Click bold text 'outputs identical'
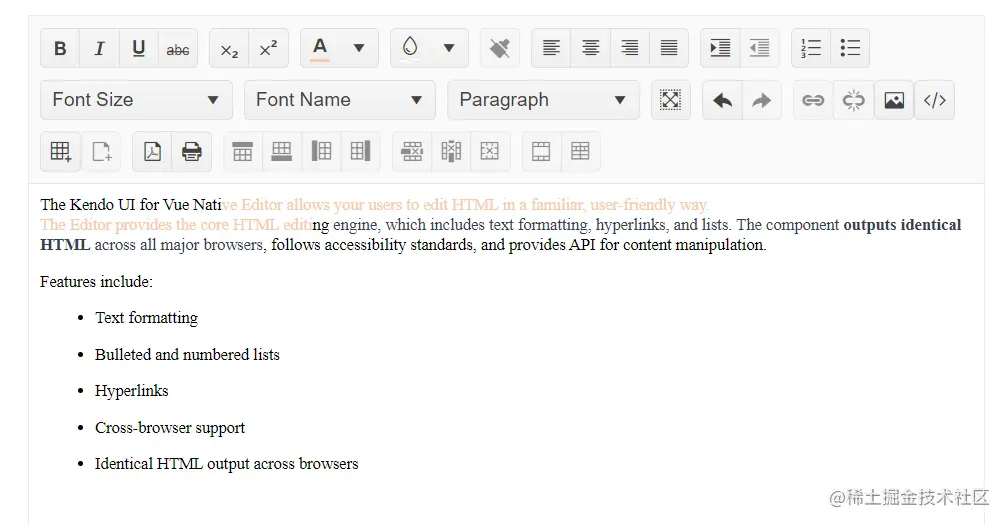The height and width of the screenshot is (525, 1007). 902,225
